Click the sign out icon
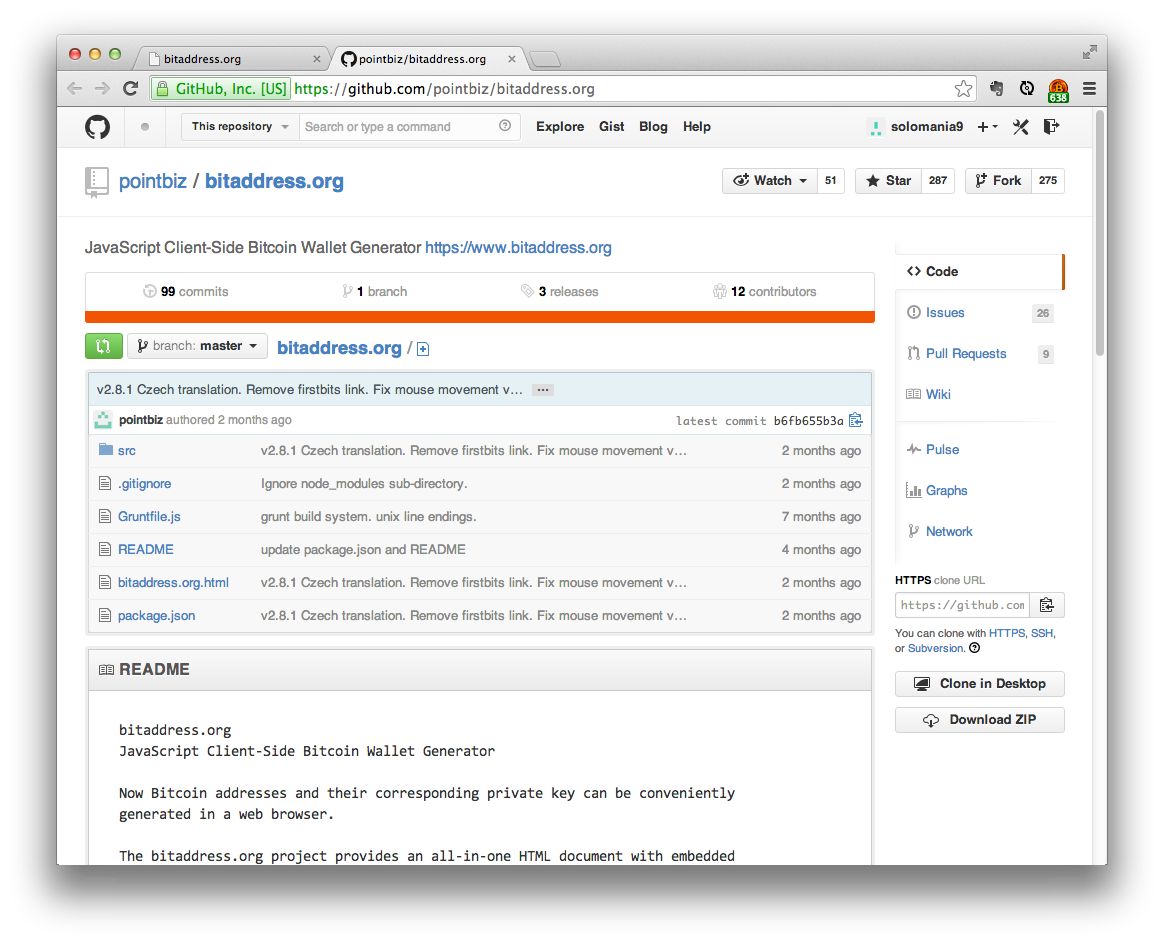The height and width of the screenshot is (944, 1164). [x=1051, y=127]
